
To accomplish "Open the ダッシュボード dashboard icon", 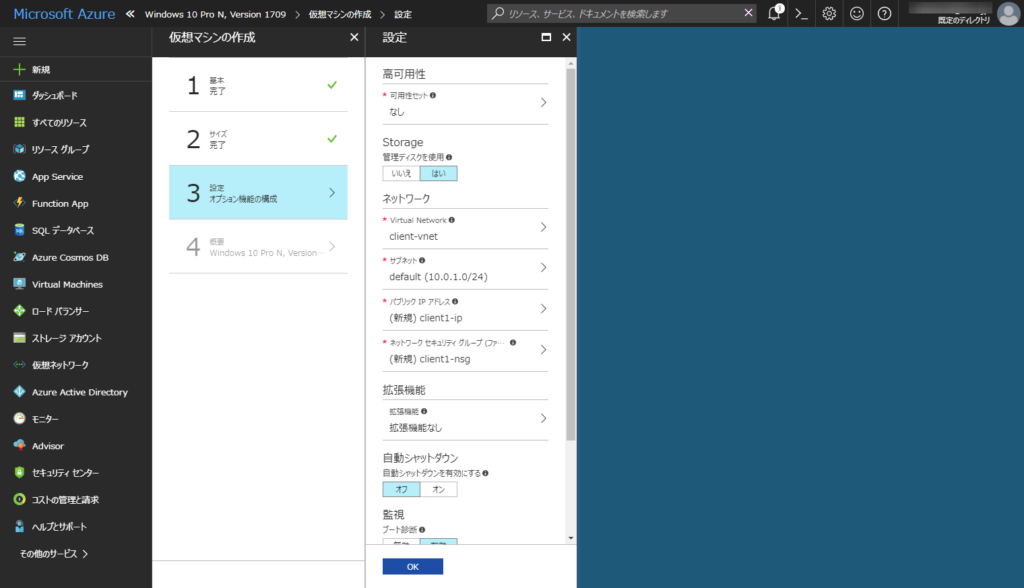I will pyautogui.click(x=20, y=95).
